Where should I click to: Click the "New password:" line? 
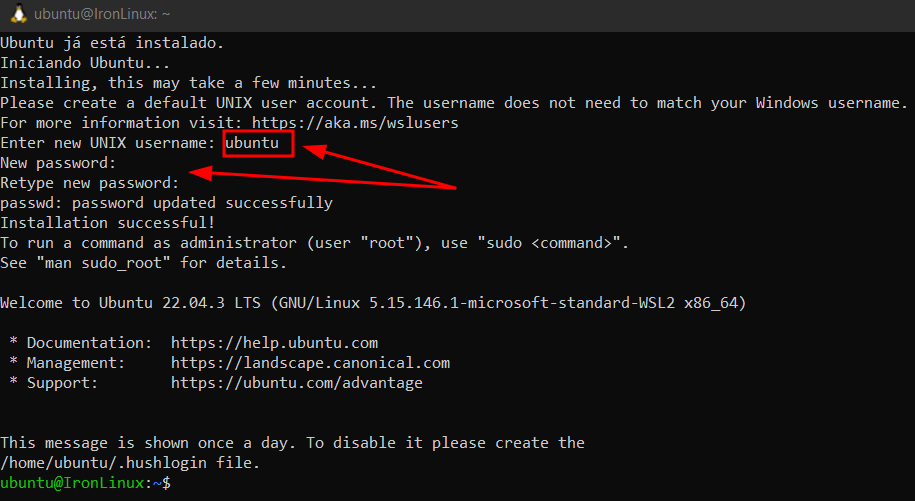coord(58,163)
